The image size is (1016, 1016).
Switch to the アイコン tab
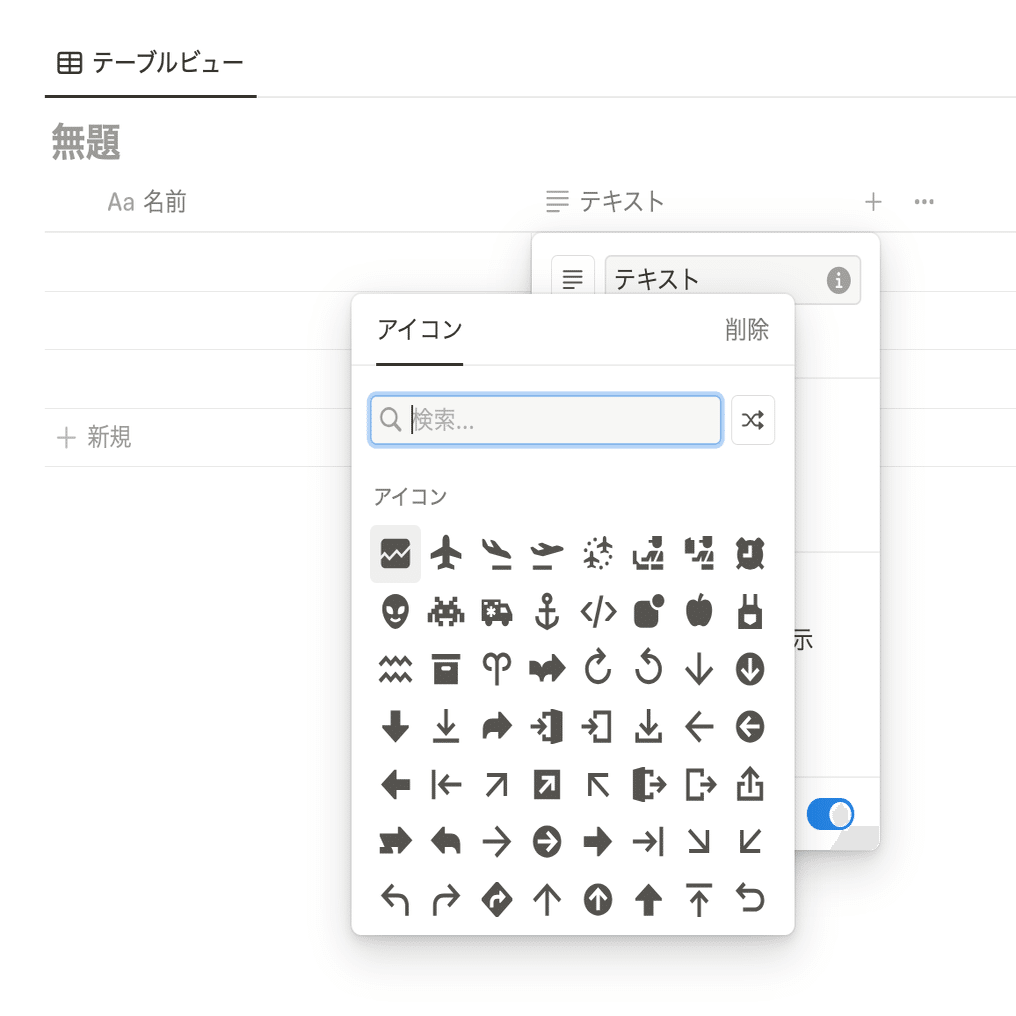[419, 330]
